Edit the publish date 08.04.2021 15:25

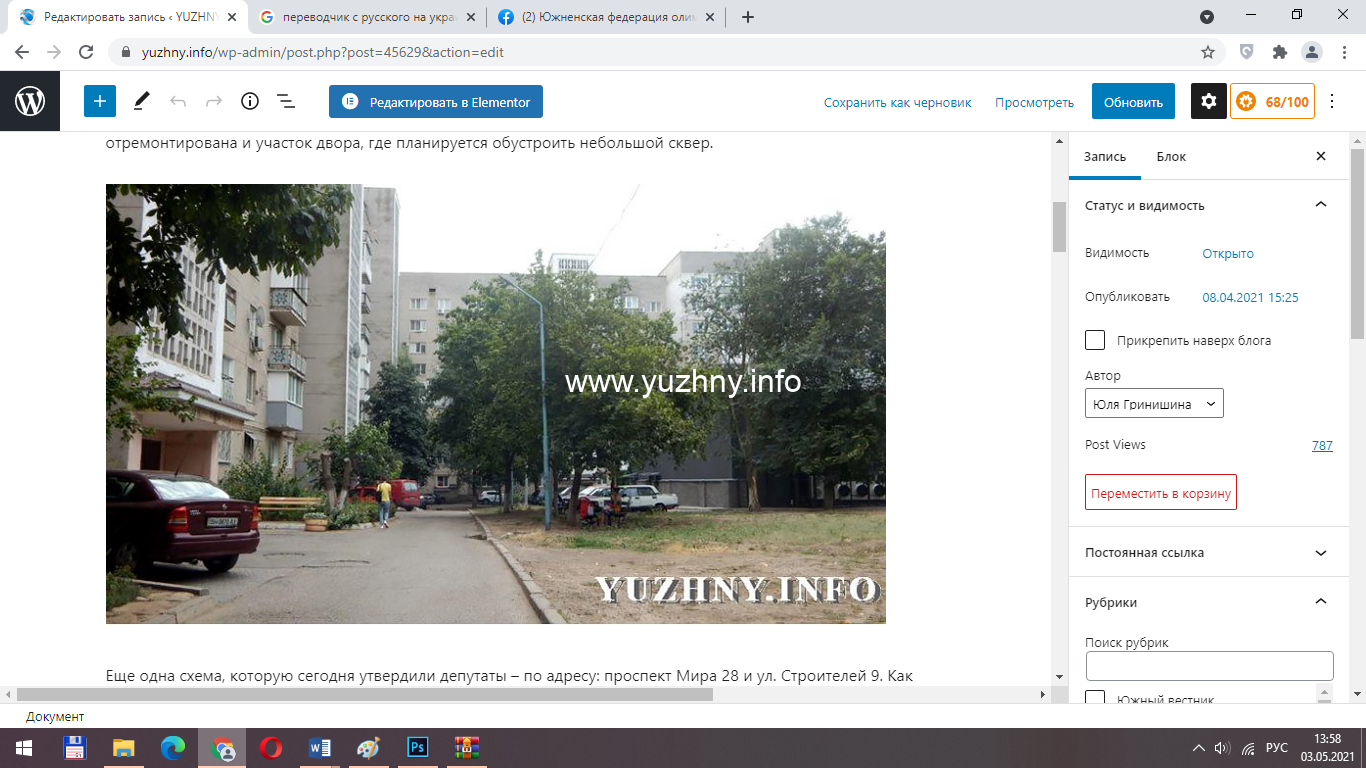click(1250, 297)
